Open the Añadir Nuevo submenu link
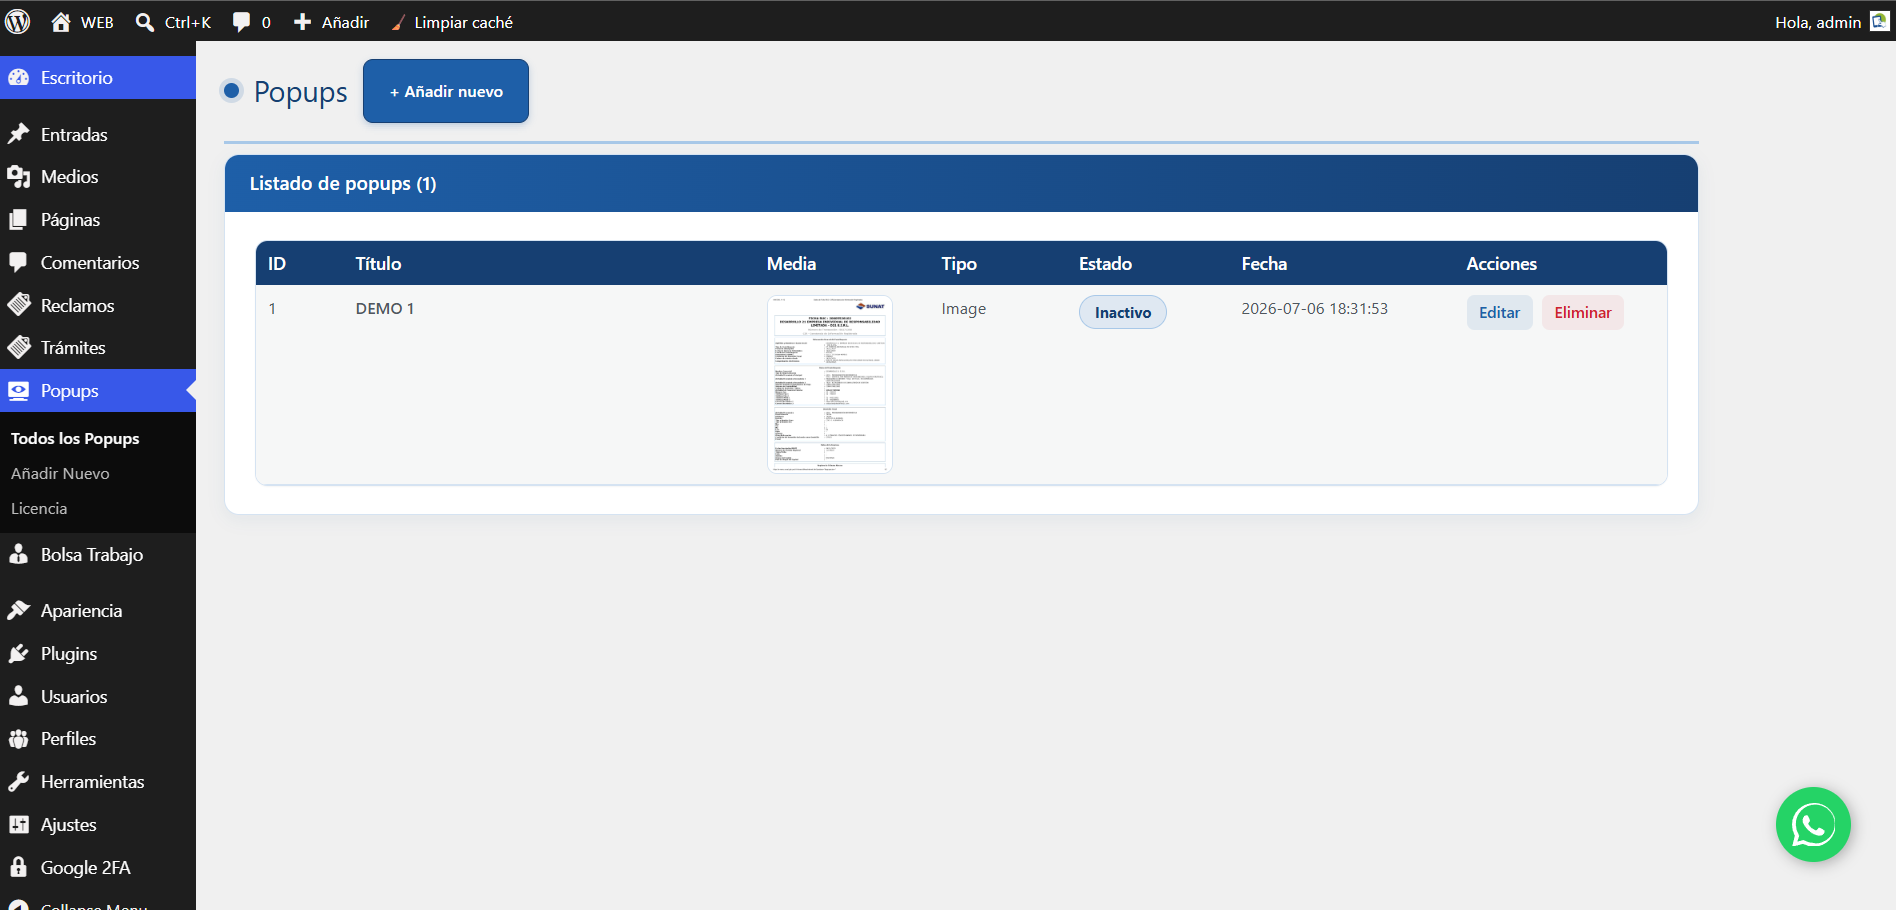This screenshot has width=1896, height=910. 60,474
